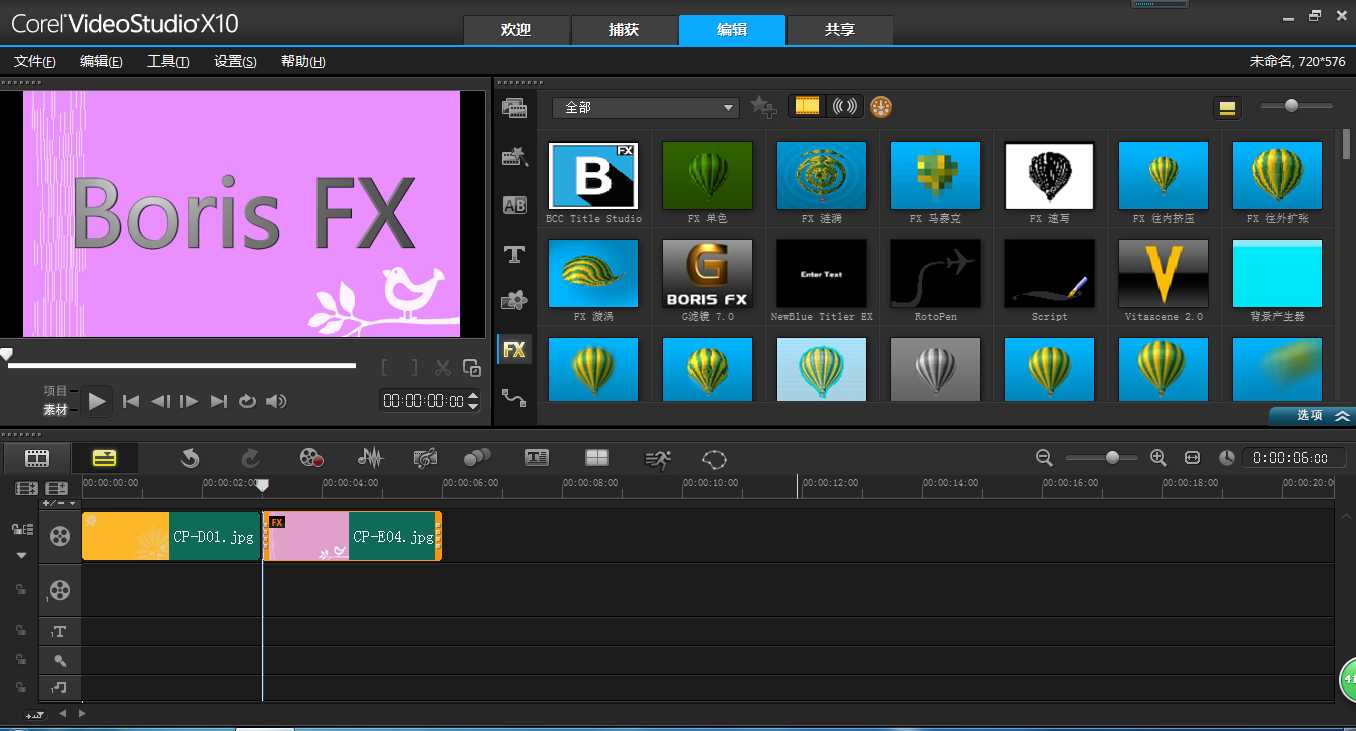Open the Multi-Camera Editor
This screenshot has height=731, width=1356.
pyautogui.click(x=597, y=458)
